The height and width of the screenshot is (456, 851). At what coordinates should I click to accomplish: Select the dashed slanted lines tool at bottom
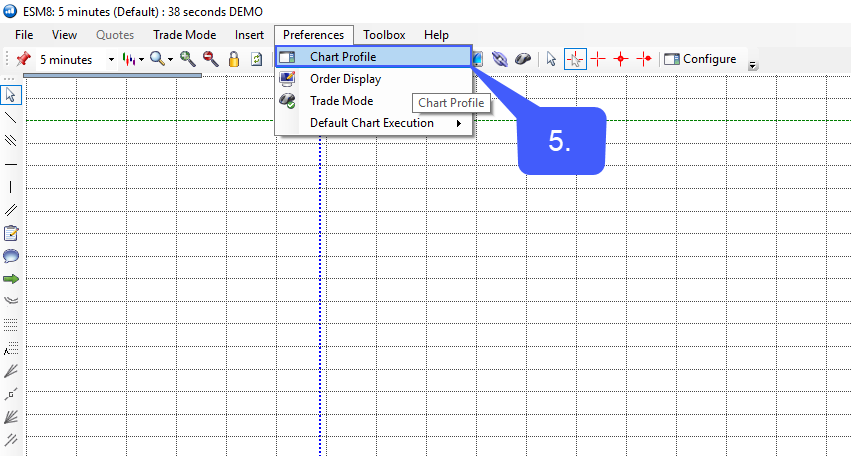click(11, 439)
